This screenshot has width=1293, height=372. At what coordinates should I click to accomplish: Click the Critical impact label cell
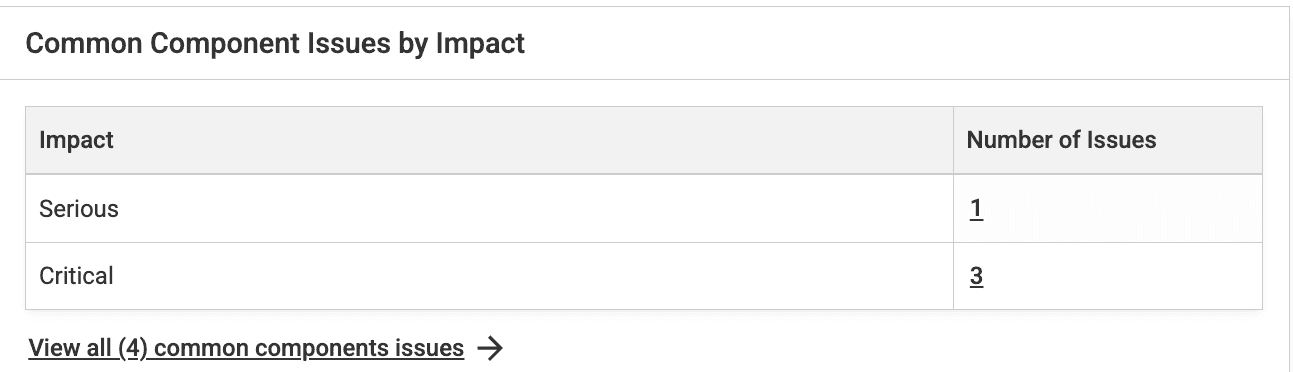click(x=489, y=276)
